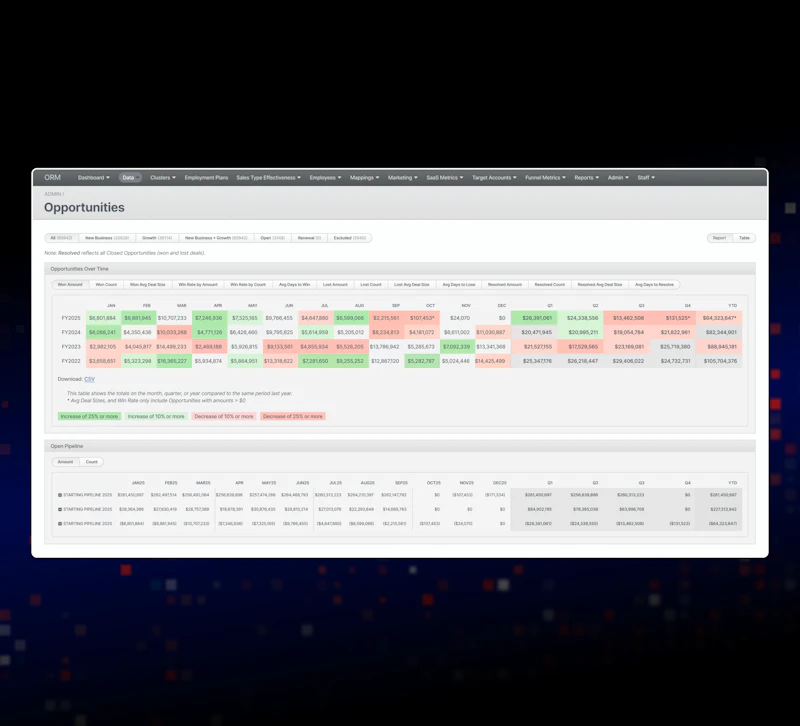The width and height of the screenshot is (800, 726).
Task: Click FY2022 July cell $7,281,650
Action: [315, 361]
